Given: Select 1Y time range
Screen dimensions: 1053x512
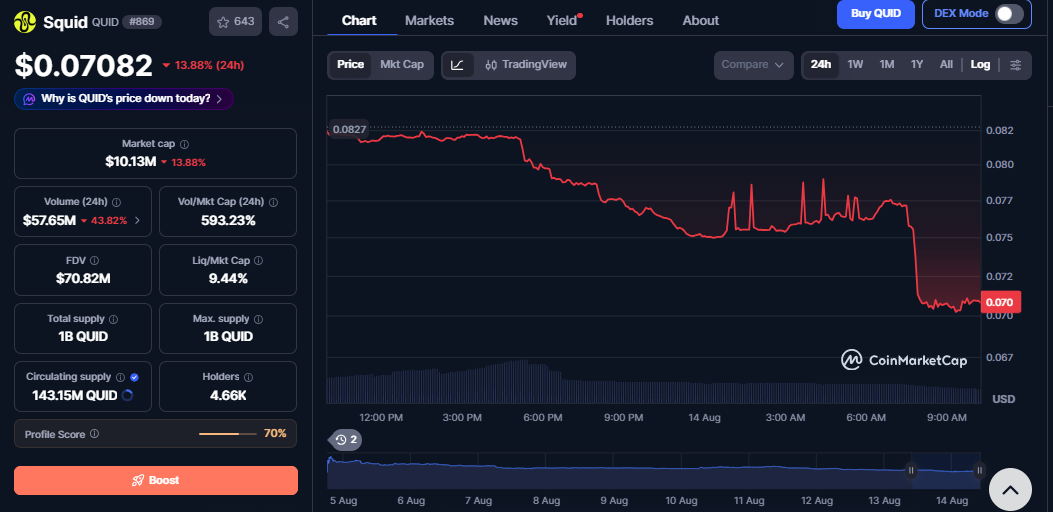Looking at the screenshot, I should 917,65.
